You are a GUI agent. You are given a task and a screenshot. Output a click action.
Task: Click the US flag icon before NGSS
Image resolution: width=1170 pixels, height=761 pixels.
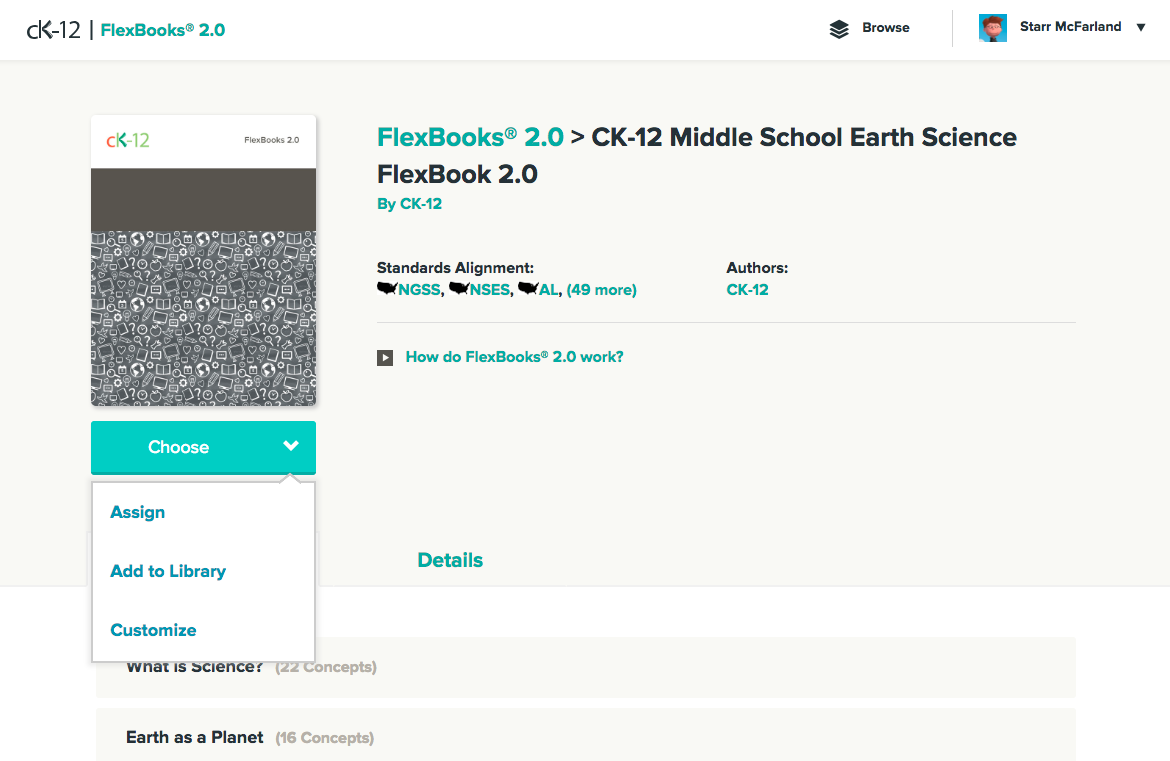point(387,290)
